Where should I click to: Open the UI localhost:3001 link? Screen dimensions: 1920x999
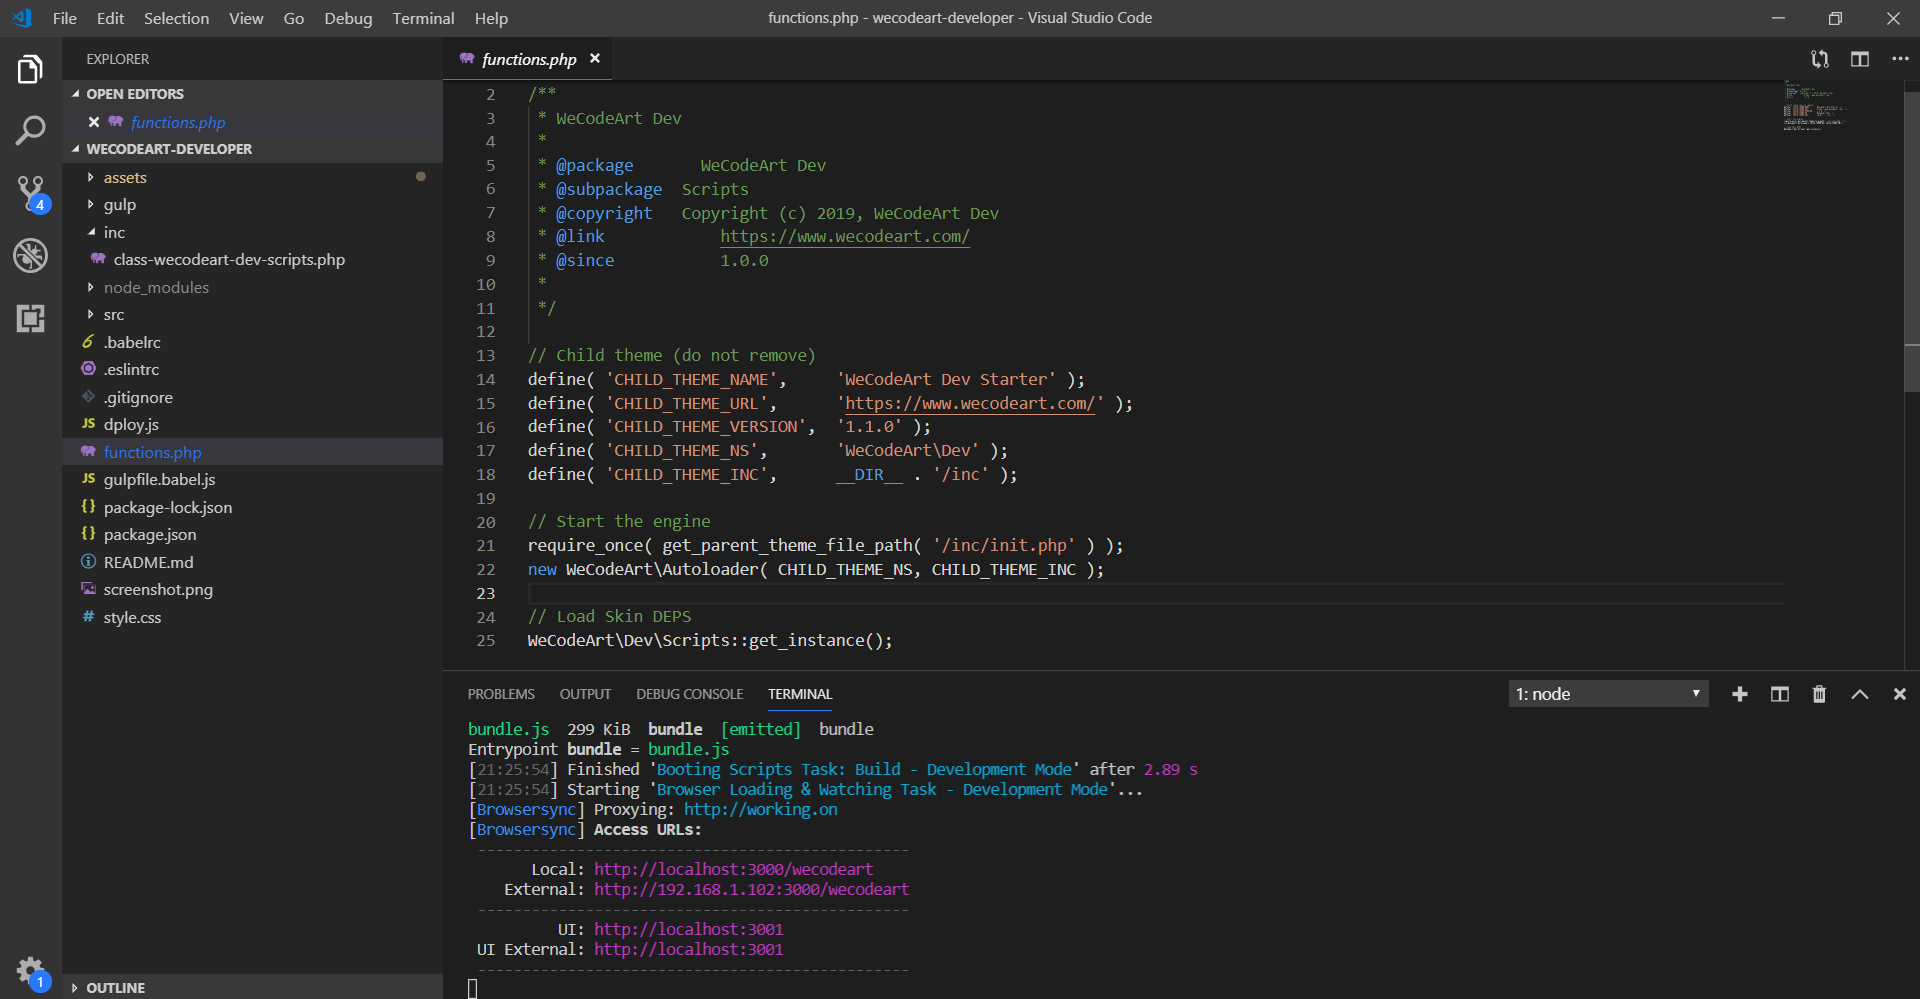tap(688, 929)
